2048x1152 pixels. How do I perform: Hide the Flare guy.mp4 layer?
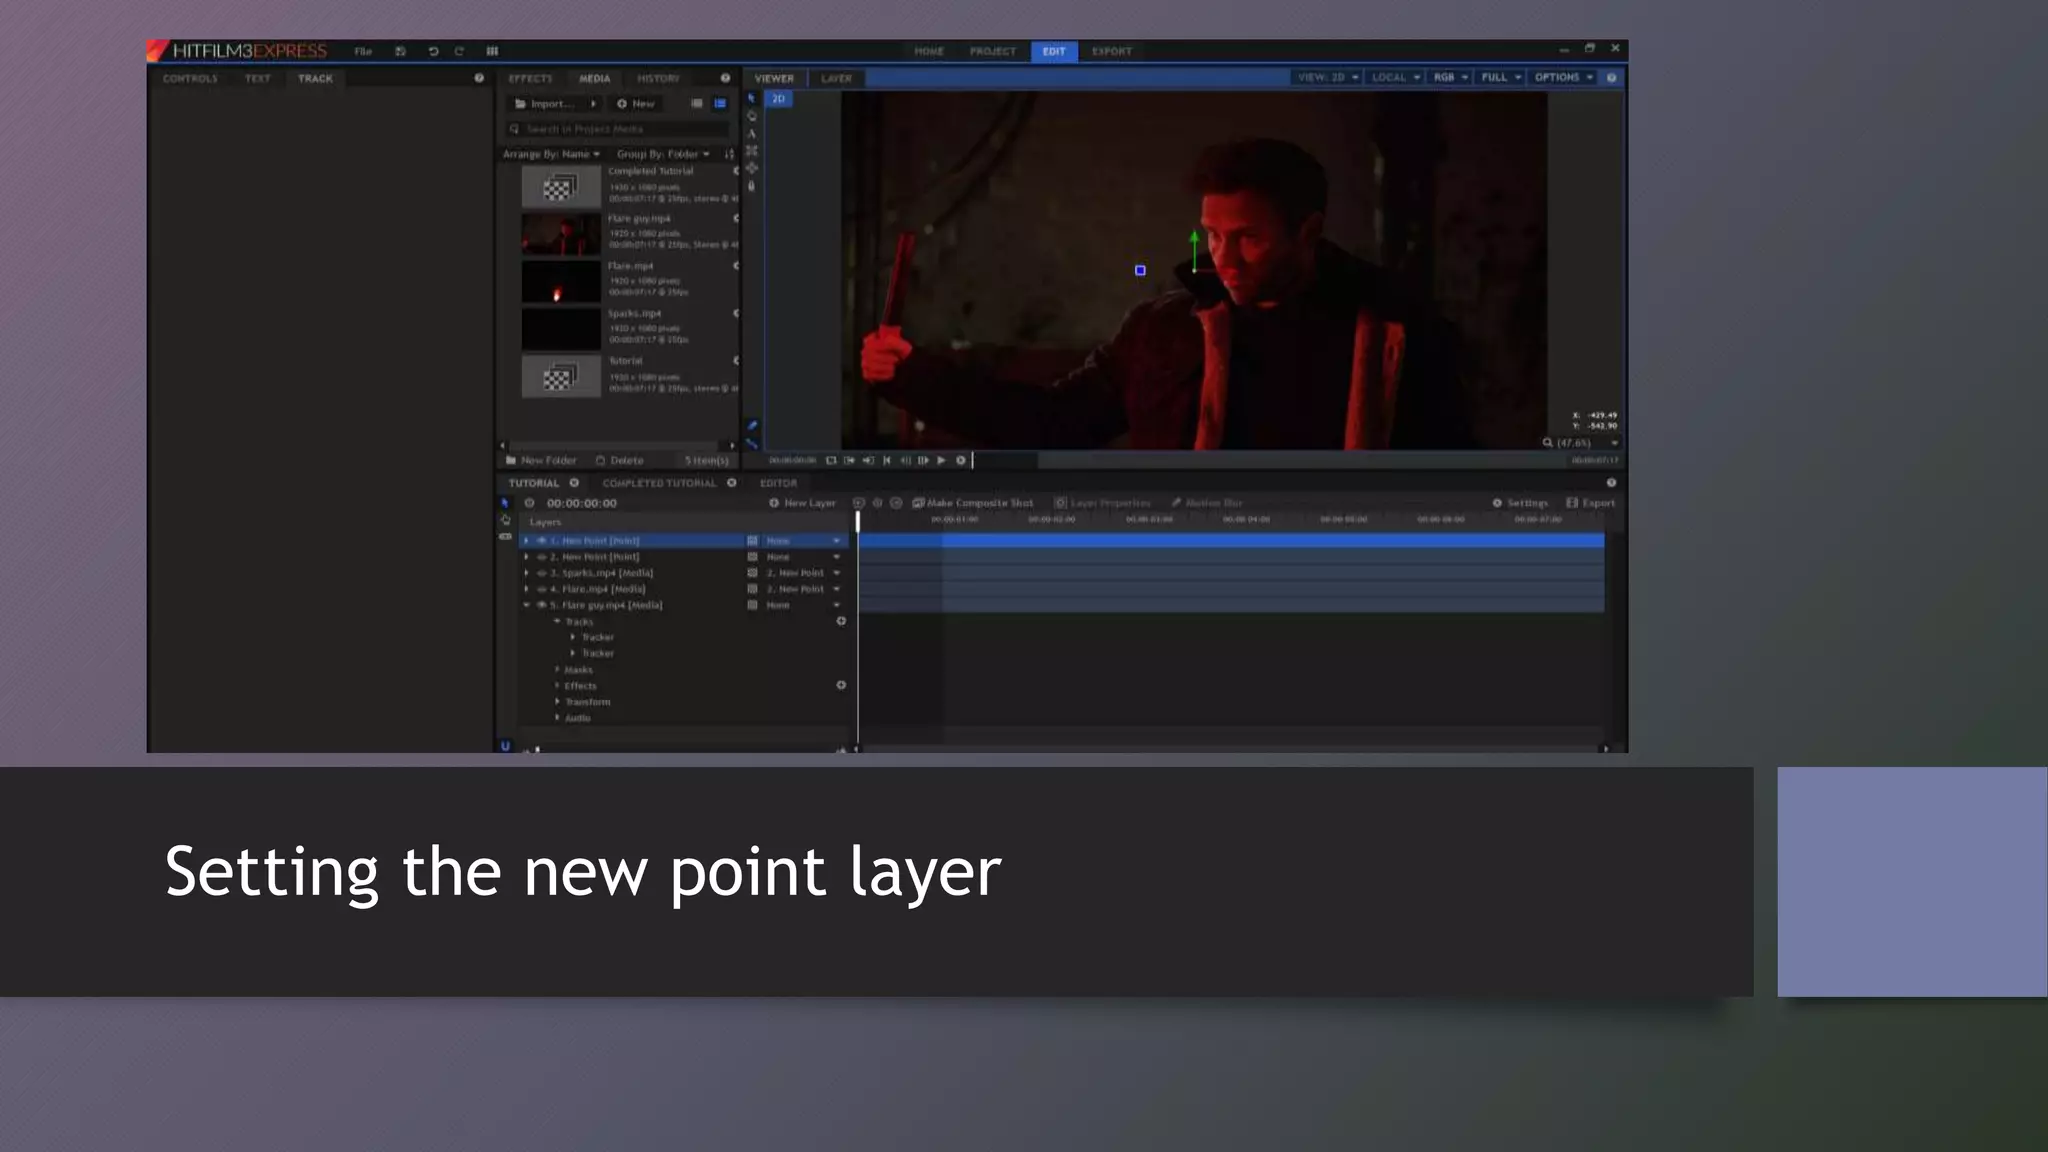541,605
